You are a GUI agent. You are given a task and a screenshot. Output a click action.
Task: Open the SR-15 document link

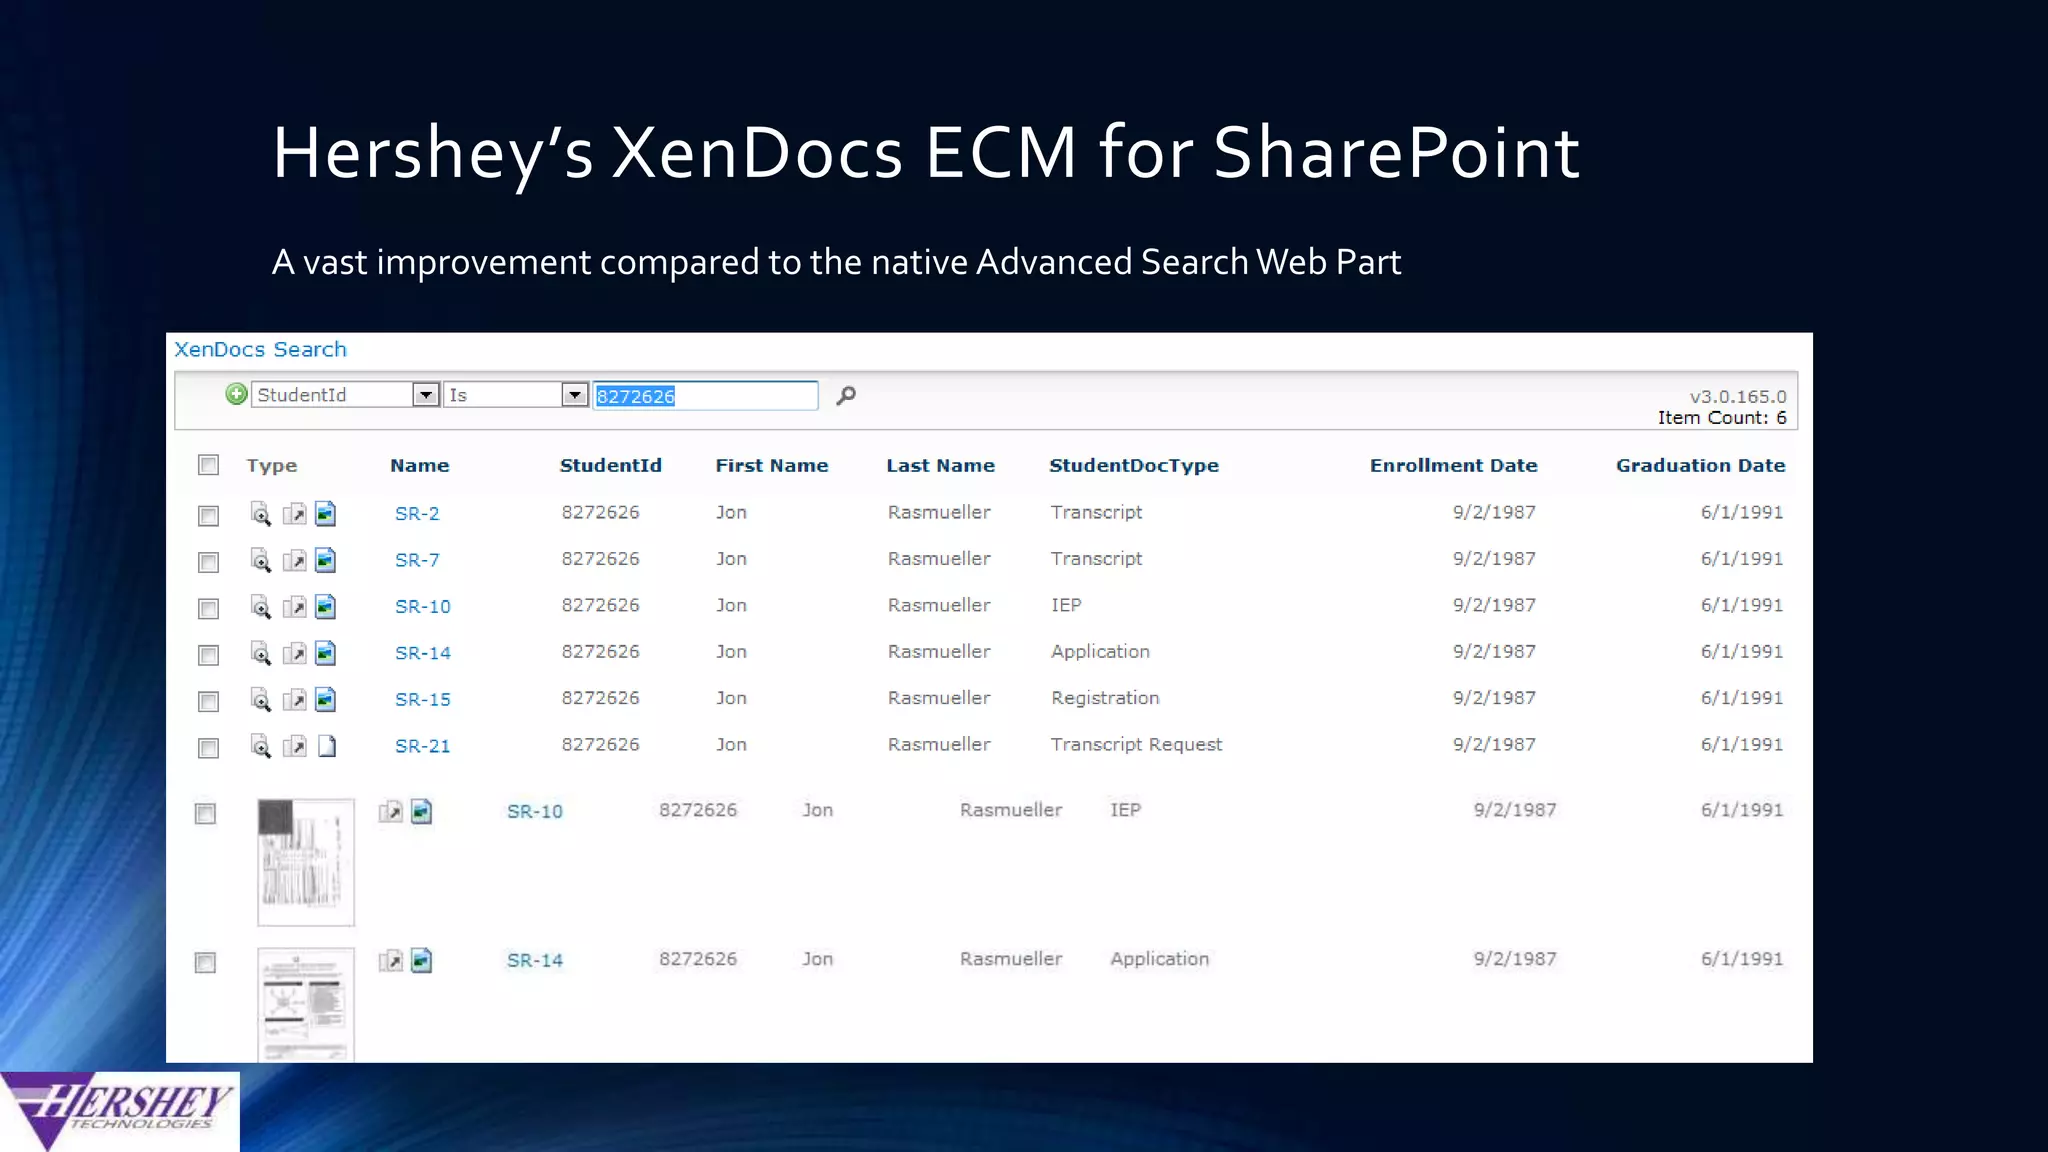pos(422,699)
